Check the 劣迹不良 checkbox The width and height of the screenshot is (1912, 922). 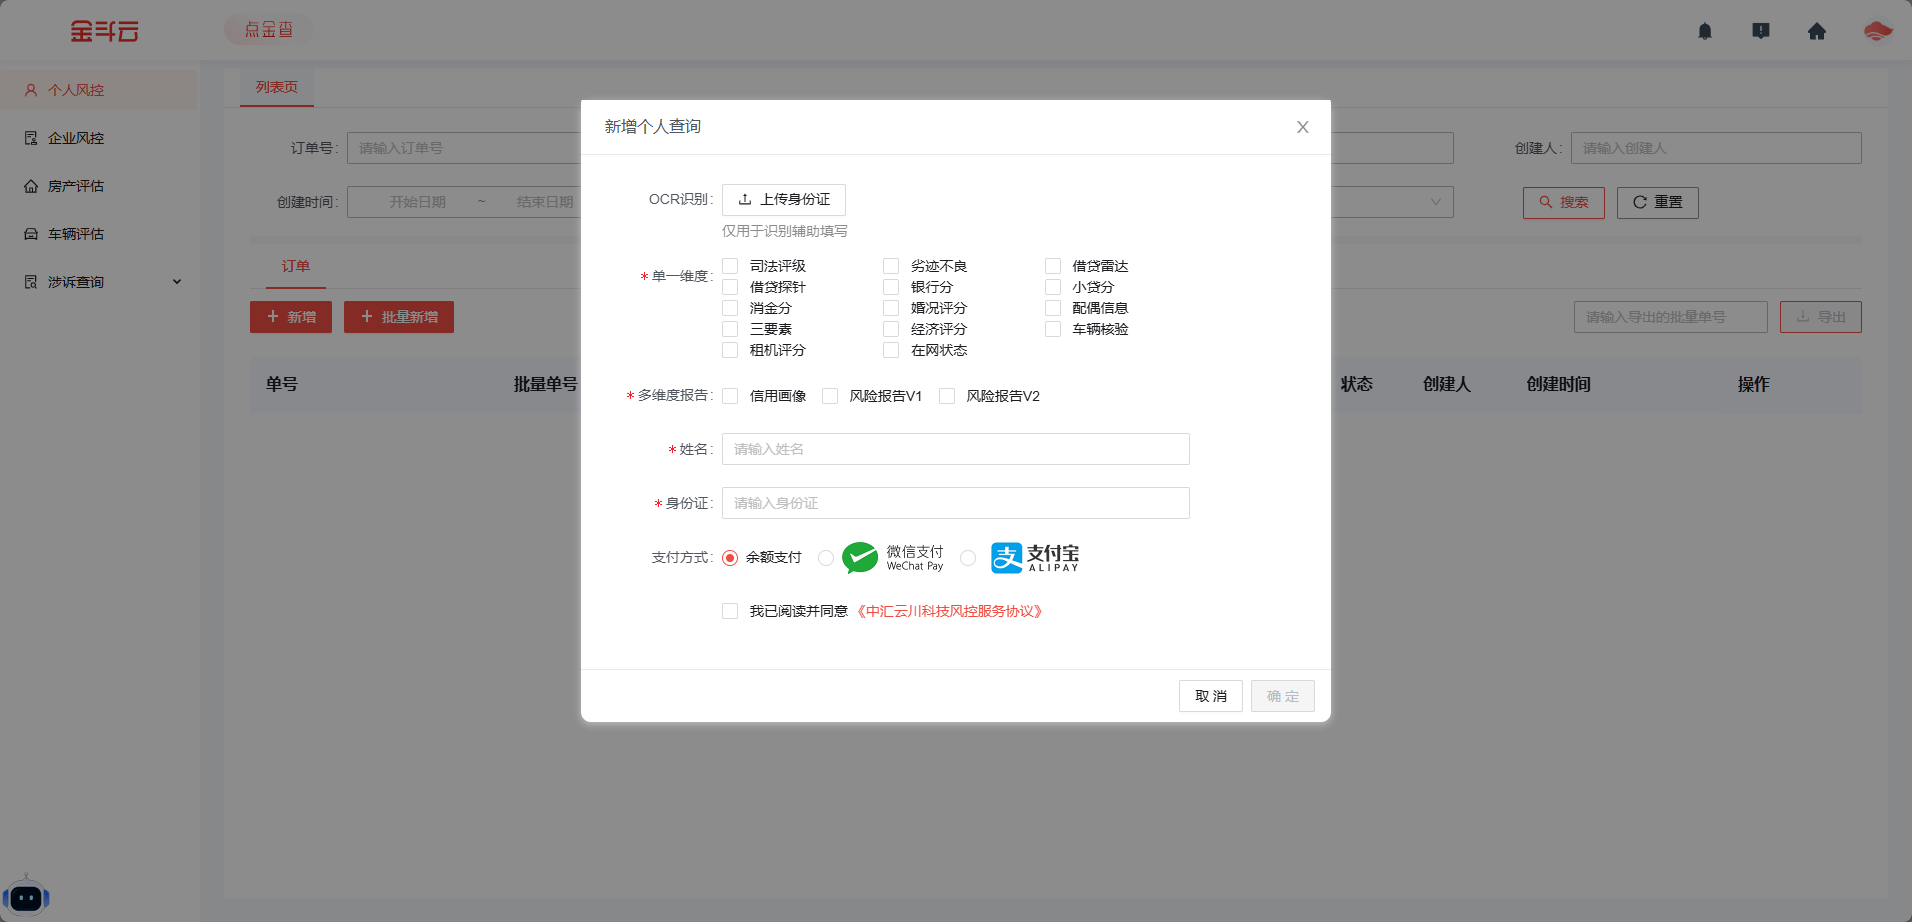pos(891,266)
